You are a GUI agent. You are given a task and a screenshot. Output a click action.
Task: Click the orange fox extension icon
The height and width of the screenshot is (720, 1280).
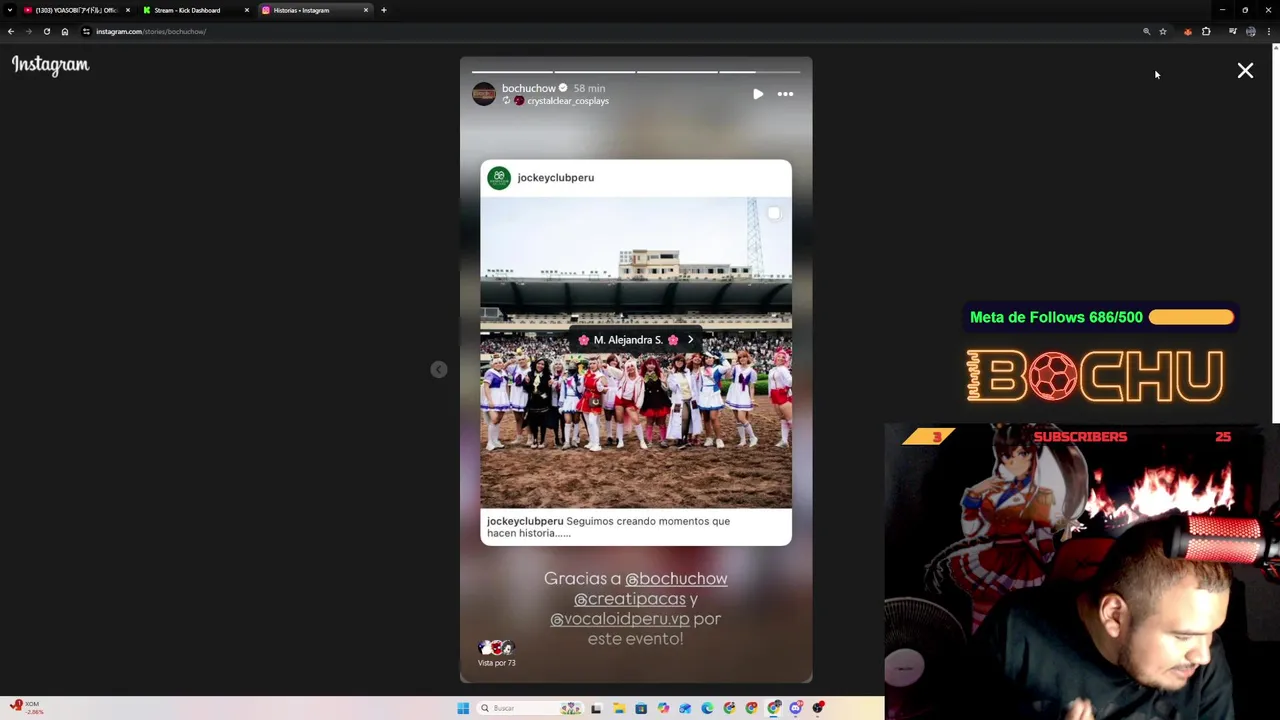pos(1188,32)
